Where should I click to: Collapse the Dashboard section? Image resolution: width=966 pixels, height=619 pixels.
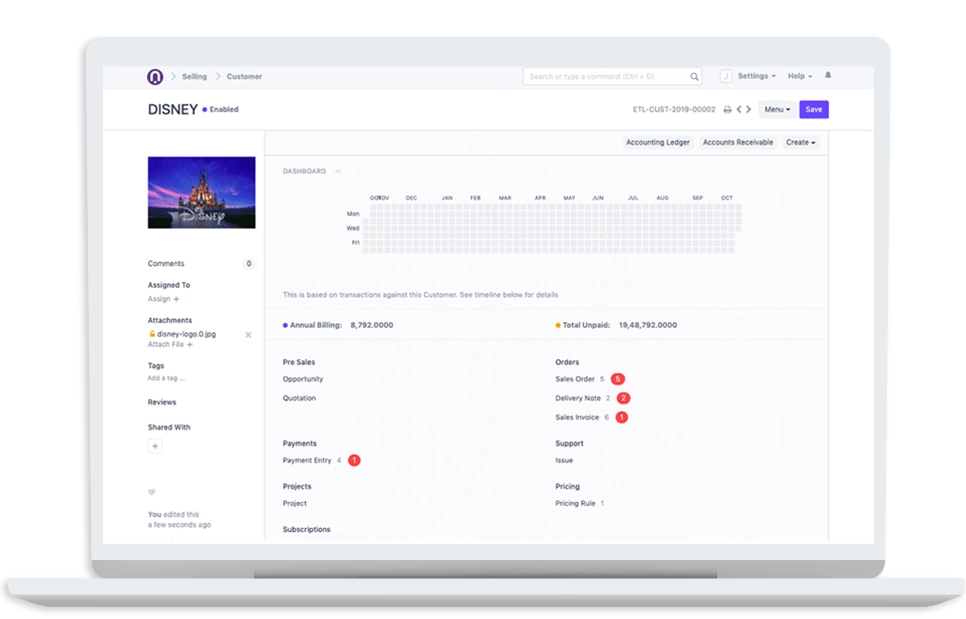[338, 171]
